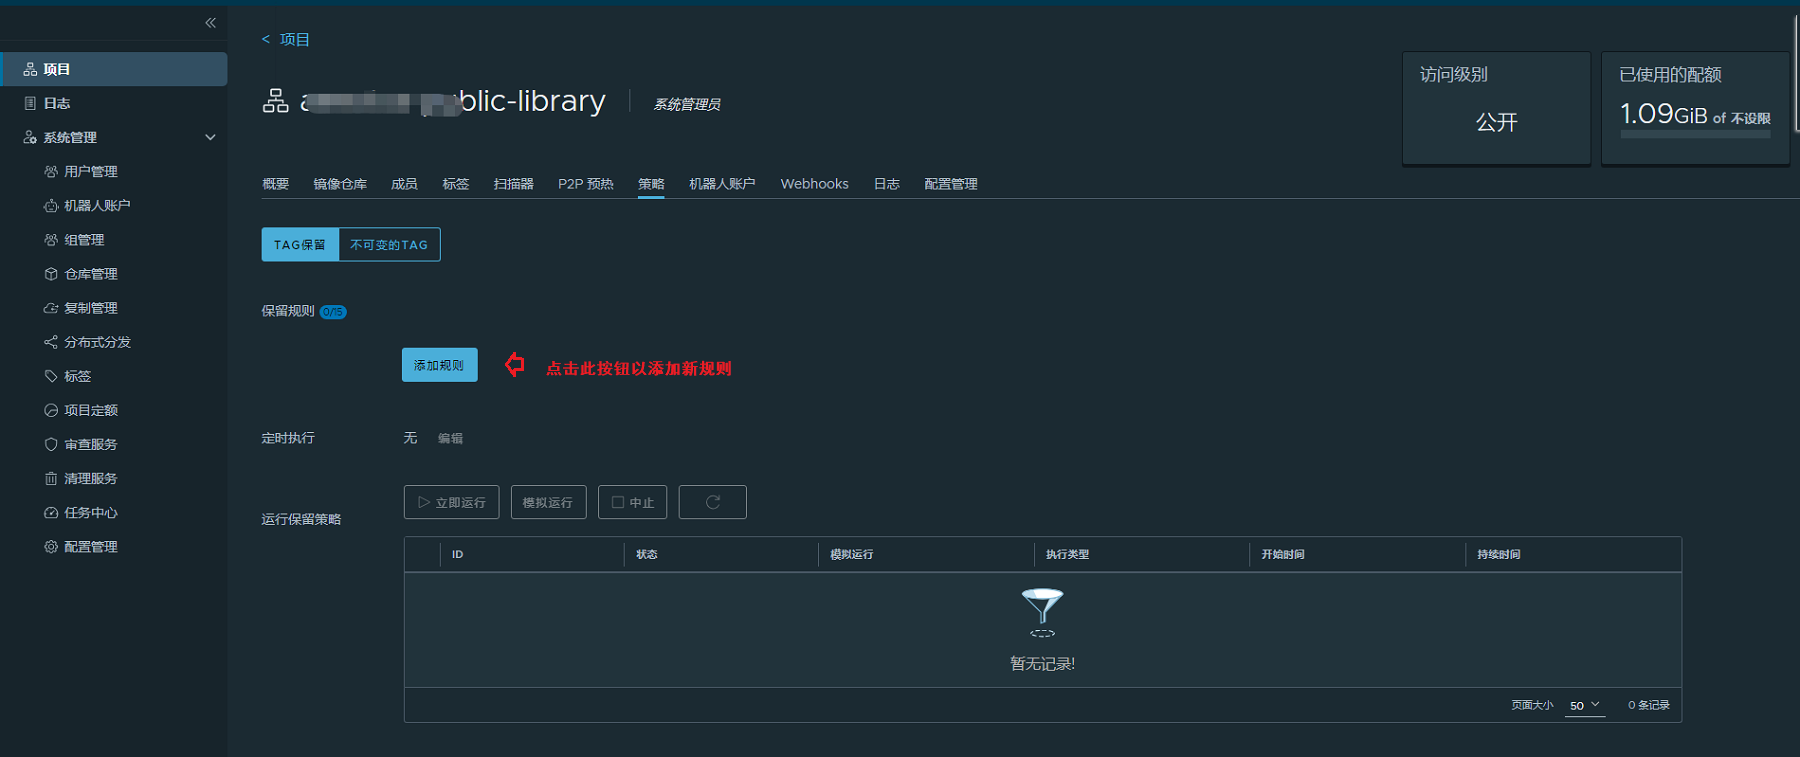The width and height of the screenshot is (1800, 757).
Task: Click the 开始时间 column header
Action: pyautogui.click(x=1283, y=554)
